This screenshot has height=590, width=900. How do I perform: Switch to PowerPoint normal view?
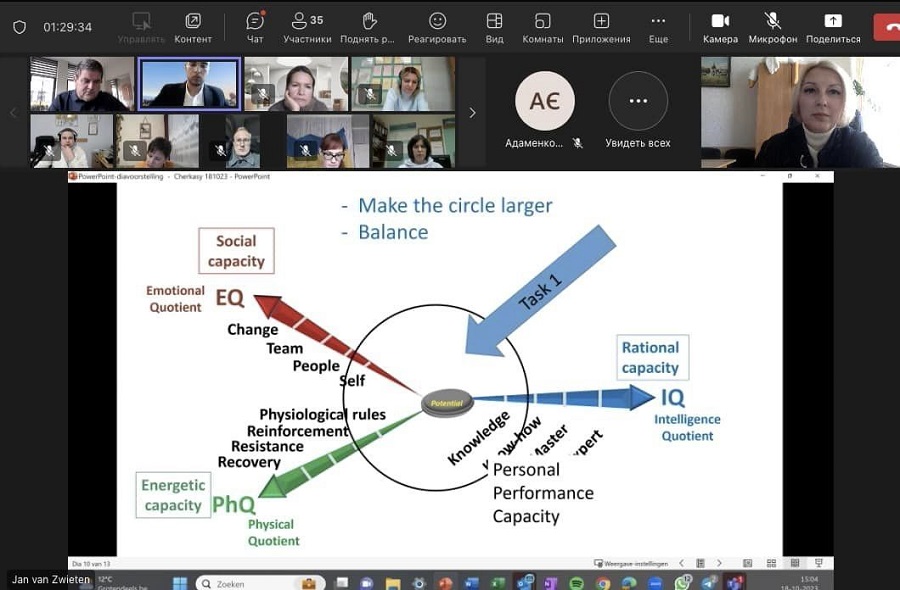point(747,563)
